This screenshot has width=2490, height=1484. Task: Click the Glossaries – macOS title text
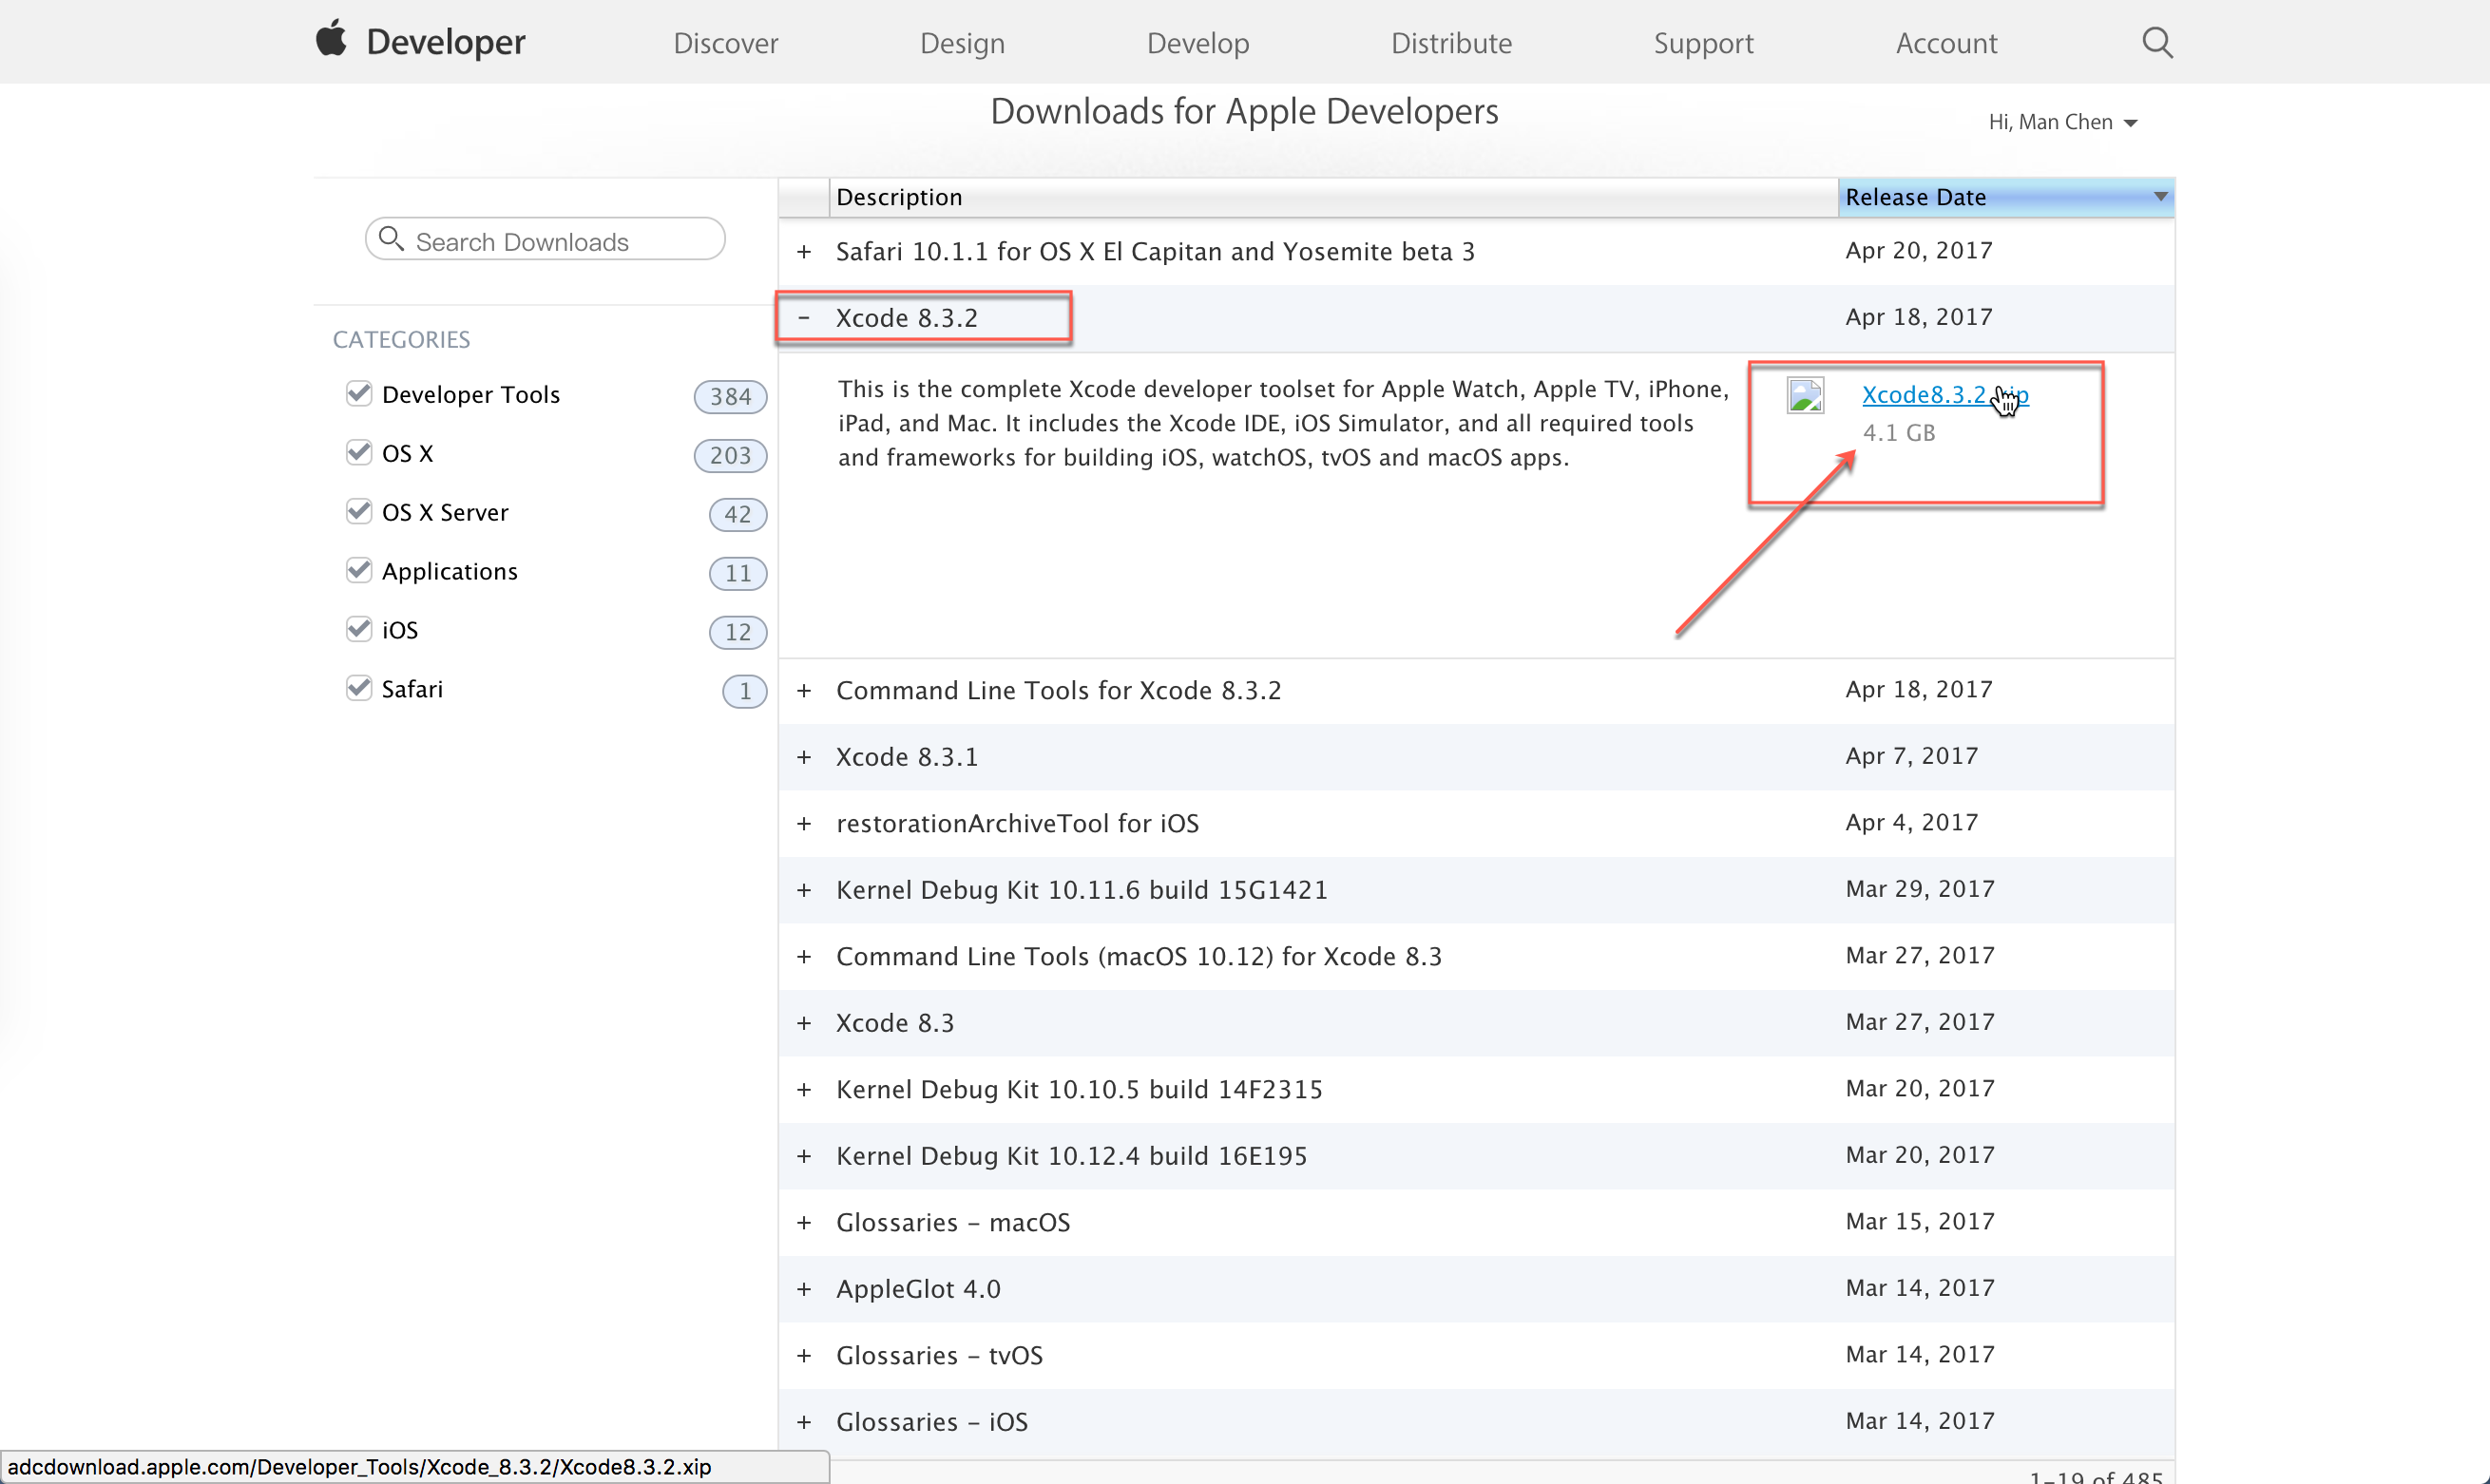tap(953, 1223)
